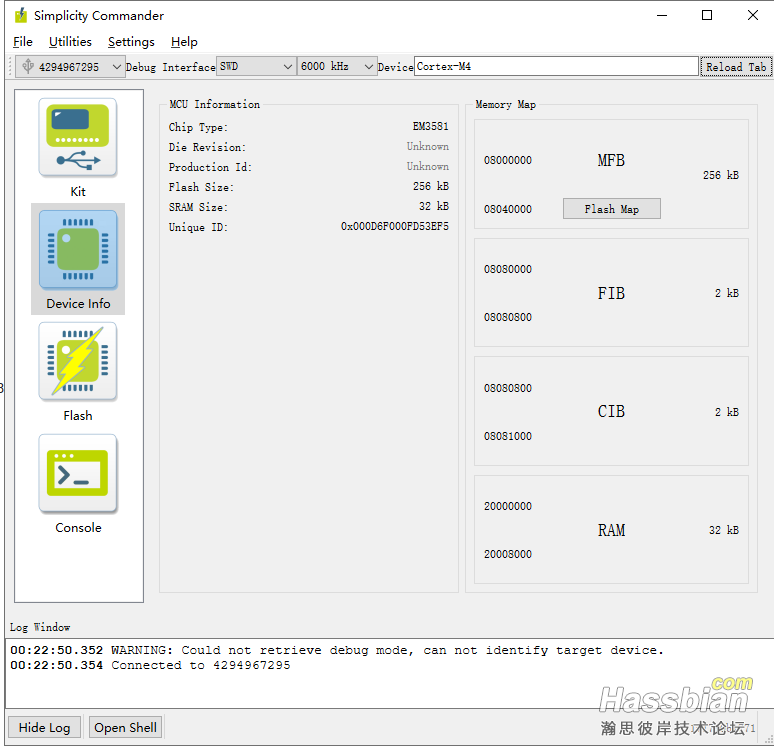Screen dimensions: 774x746
Task: Click the MCU Information group title
Action: click(214, 104)
